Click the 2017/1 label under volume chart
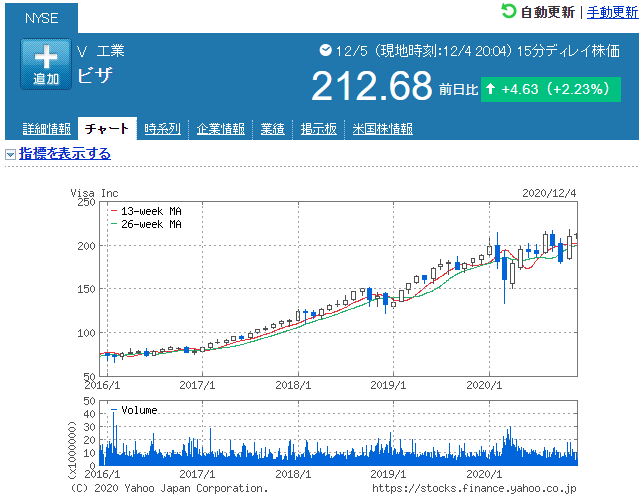 pos(197,474)
